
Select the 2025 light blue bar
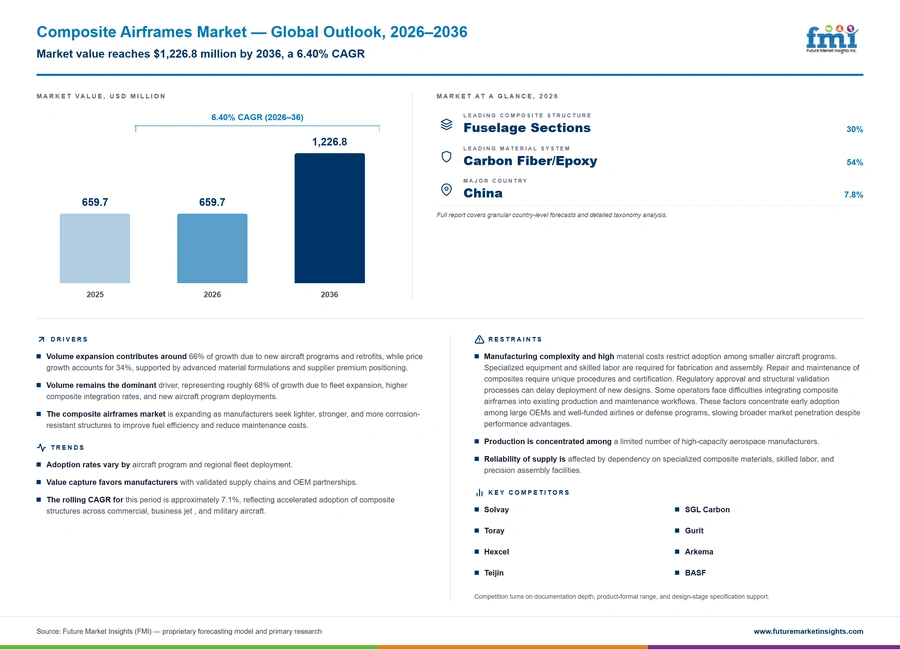95,249
